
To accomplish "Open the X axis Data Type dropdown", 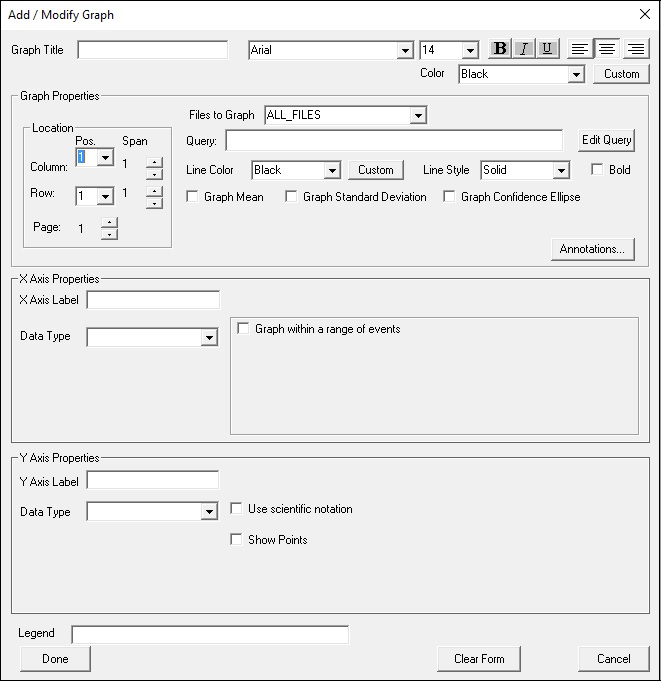I will [x=209, y=337].
